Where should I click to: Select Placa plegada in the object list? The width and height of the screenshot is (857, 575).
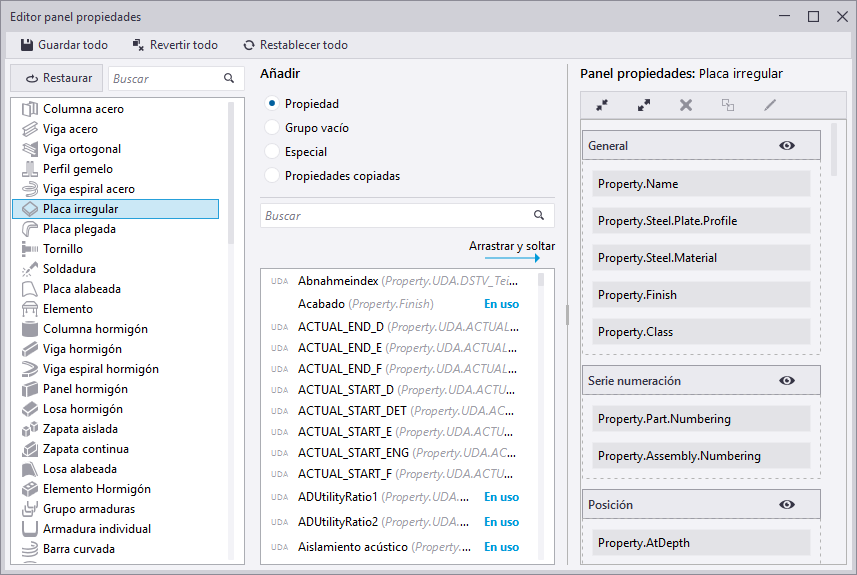click(79, 229)
